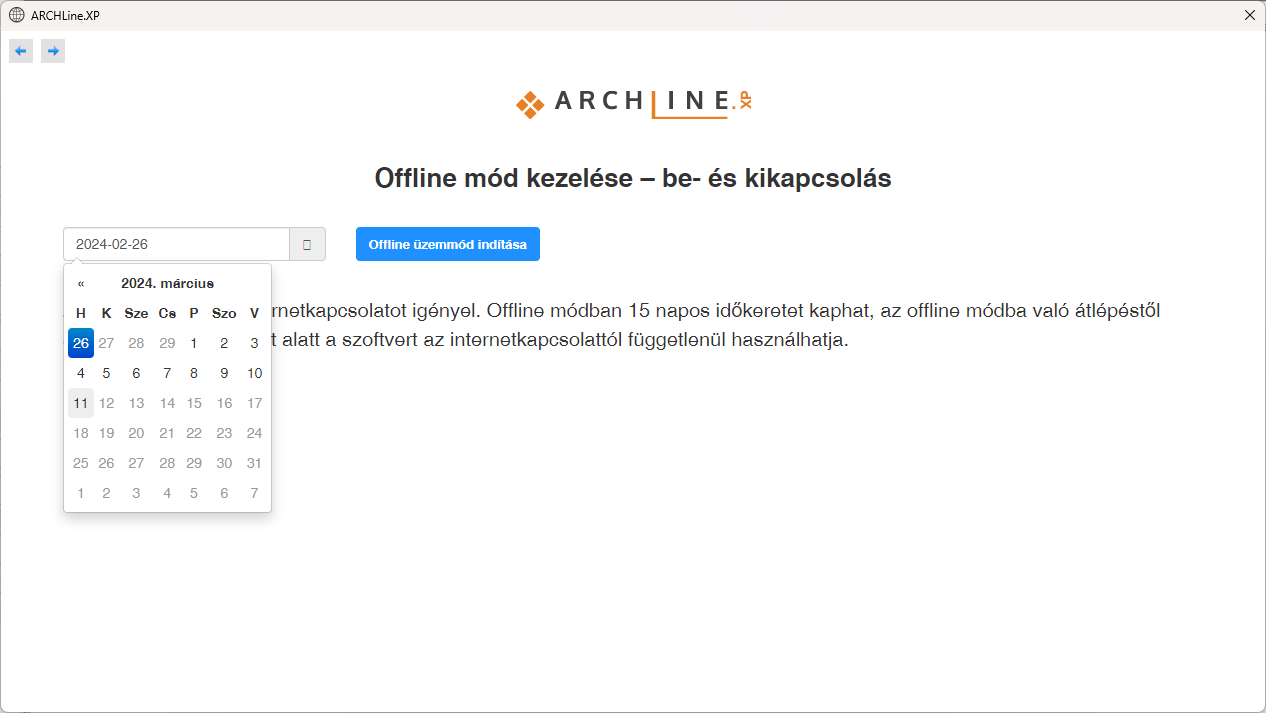Click the date field showing 2024-02-26

pos(177,244)
